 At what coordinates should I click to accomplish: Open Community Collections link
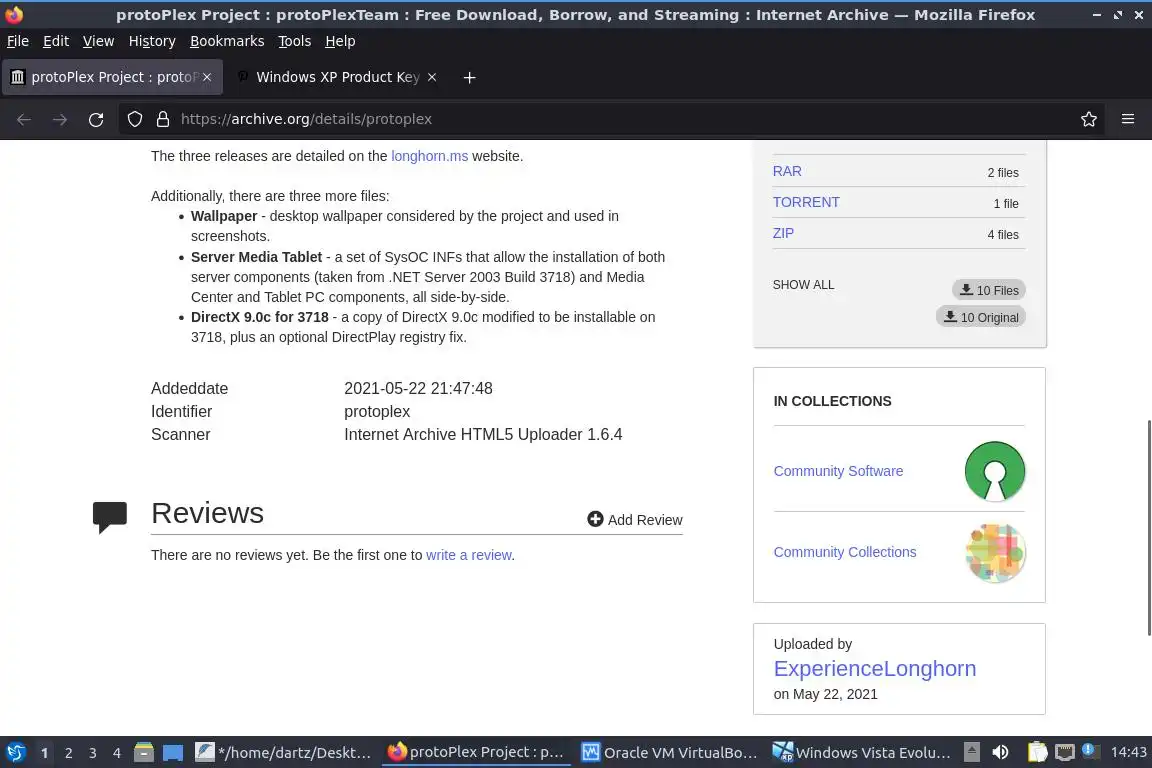tap(845, 552)
